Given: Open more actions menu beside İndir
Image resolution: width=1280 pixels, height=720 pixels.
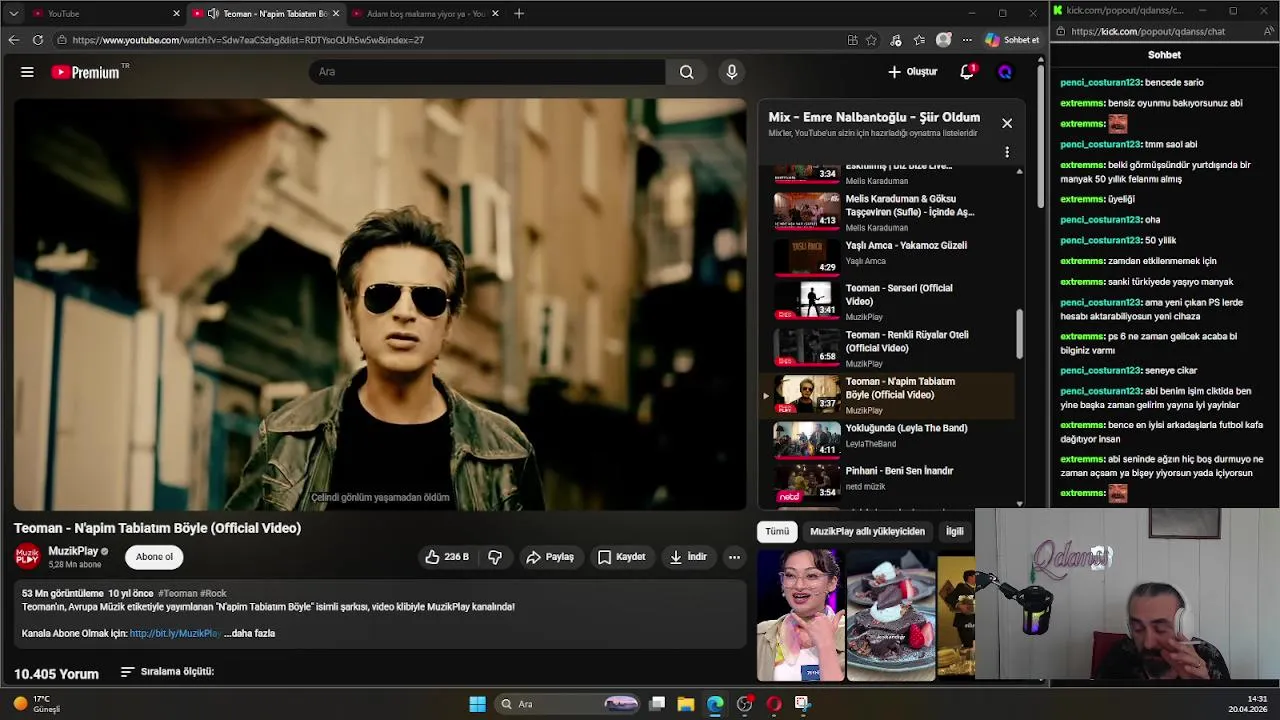Looking at the screenshot, I should pos(734,557).
